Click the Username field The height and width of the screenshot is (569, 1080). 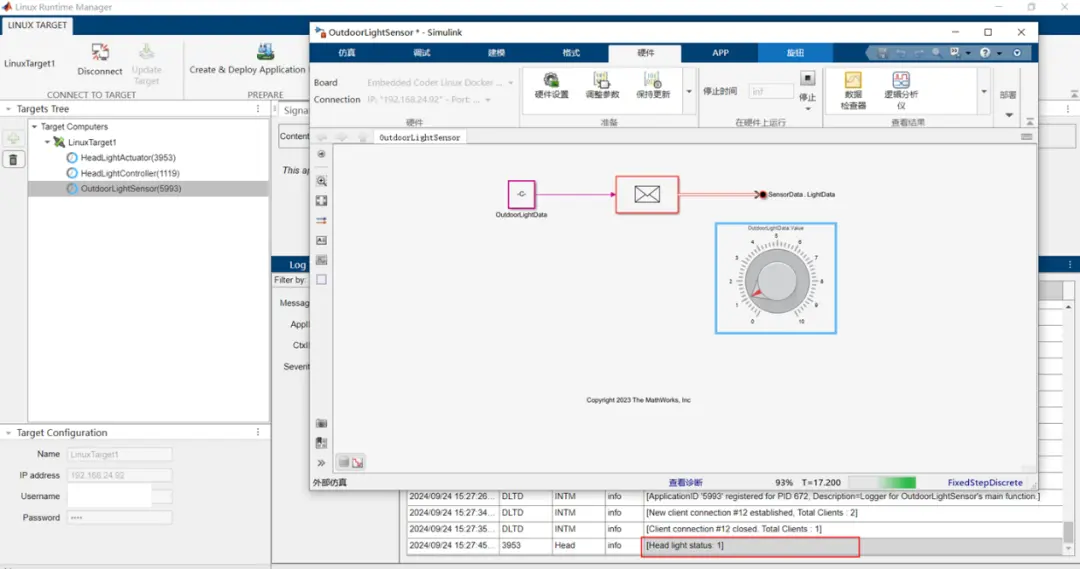(x=119, y=496)
